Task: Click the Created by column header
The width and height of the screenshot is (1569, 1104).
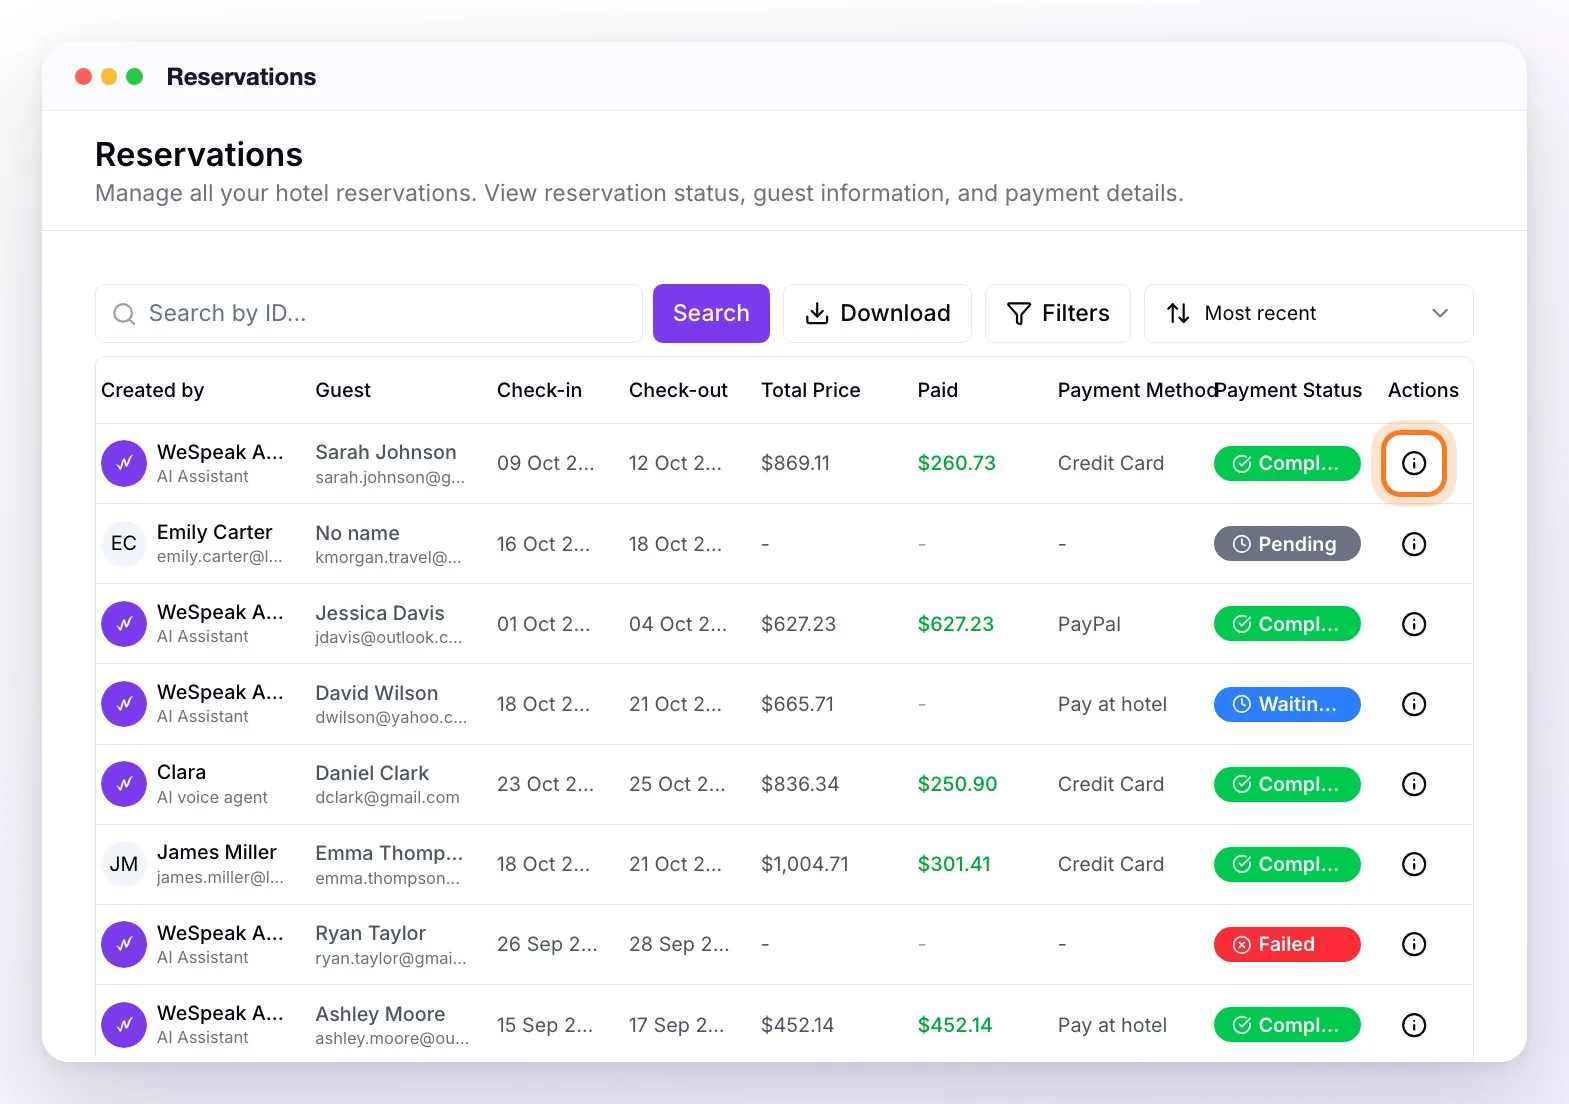Action: pos(152,390)
